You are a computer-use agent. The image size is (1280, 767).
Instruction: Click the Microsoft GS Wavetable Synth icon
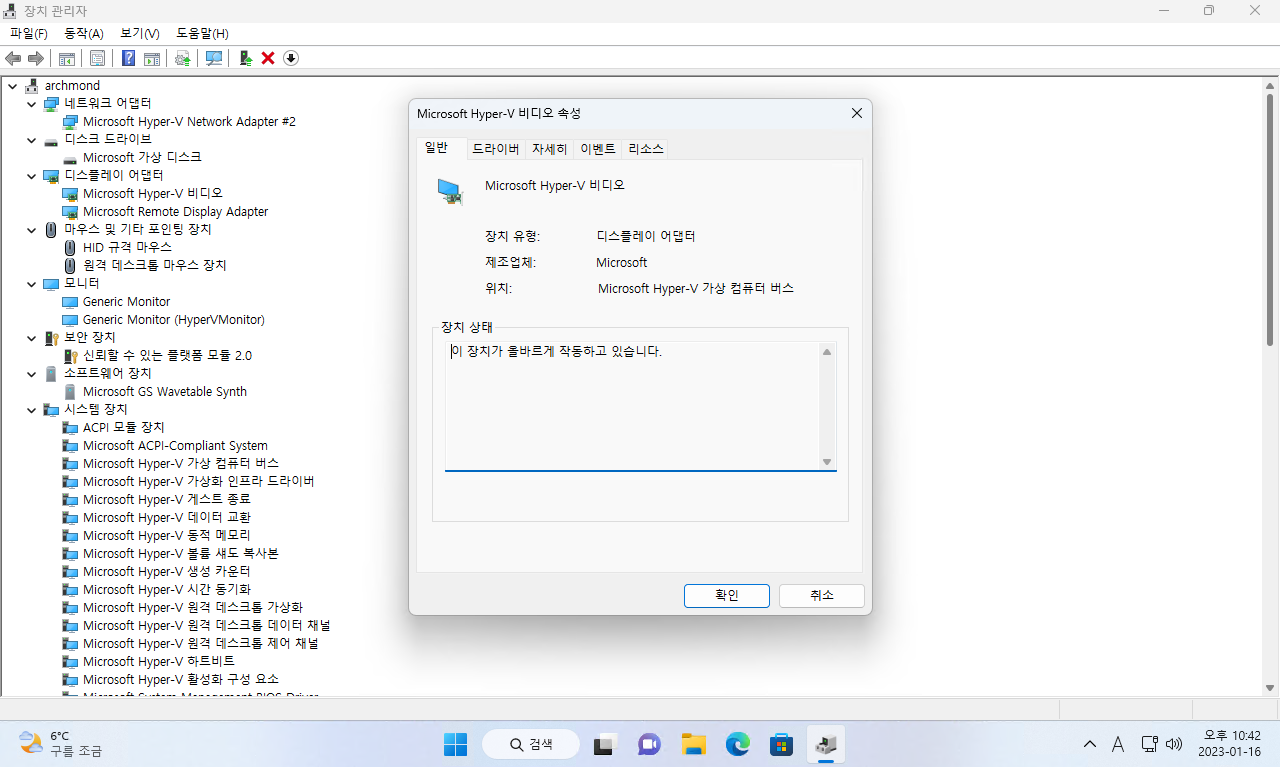70,392
